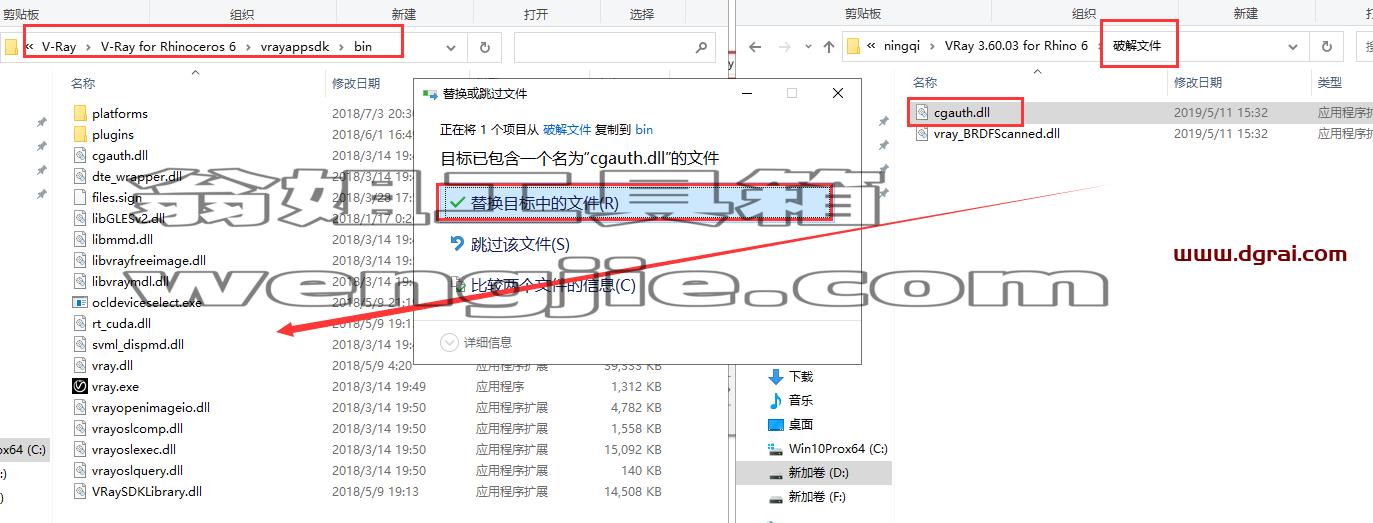
Task: Sort right window by 修改日期 column
Action: click(1198, 83)
